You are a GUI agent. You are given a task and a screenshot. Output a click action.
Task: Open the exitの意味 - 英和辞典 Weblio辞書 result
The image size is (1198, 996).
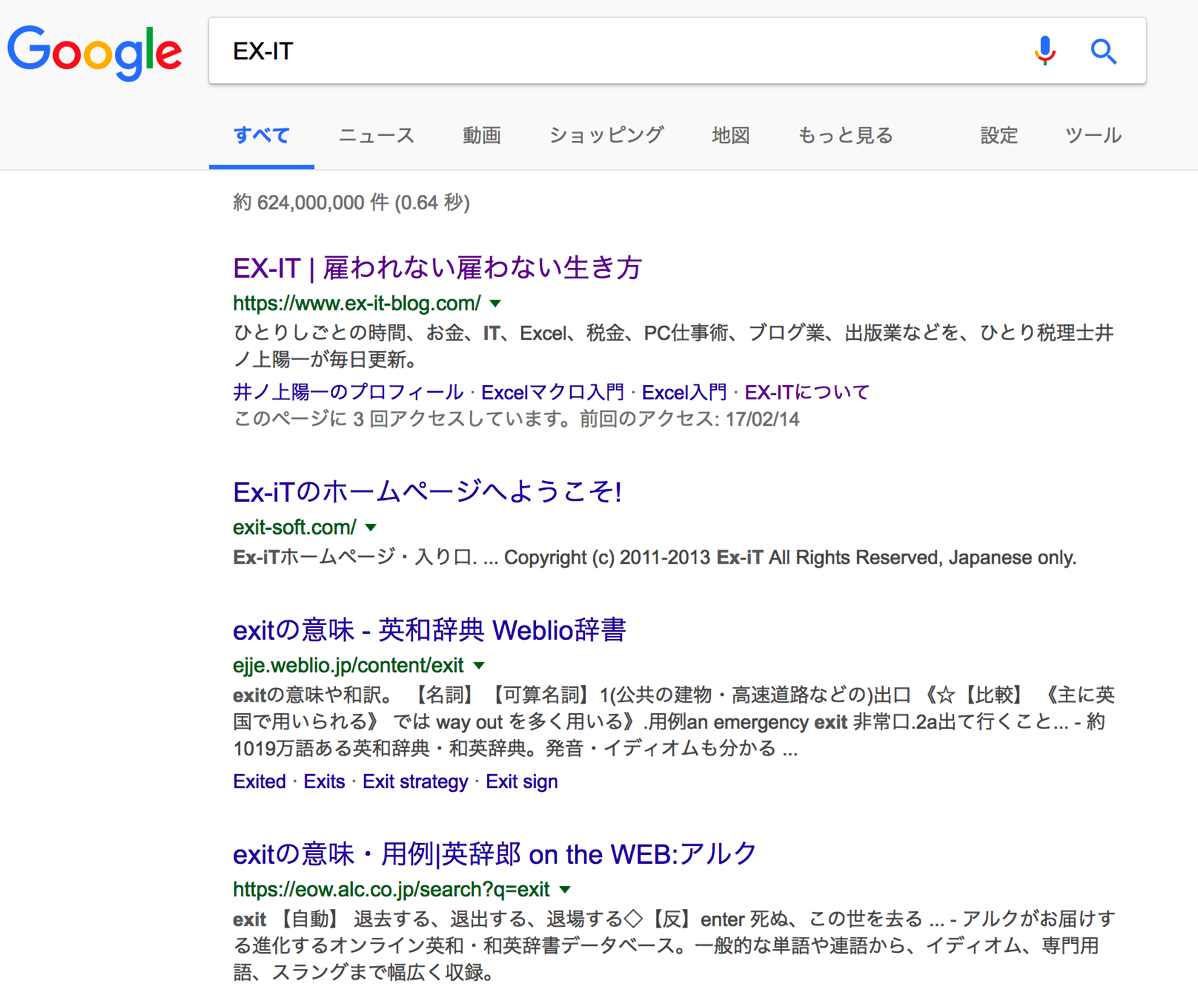429,630
